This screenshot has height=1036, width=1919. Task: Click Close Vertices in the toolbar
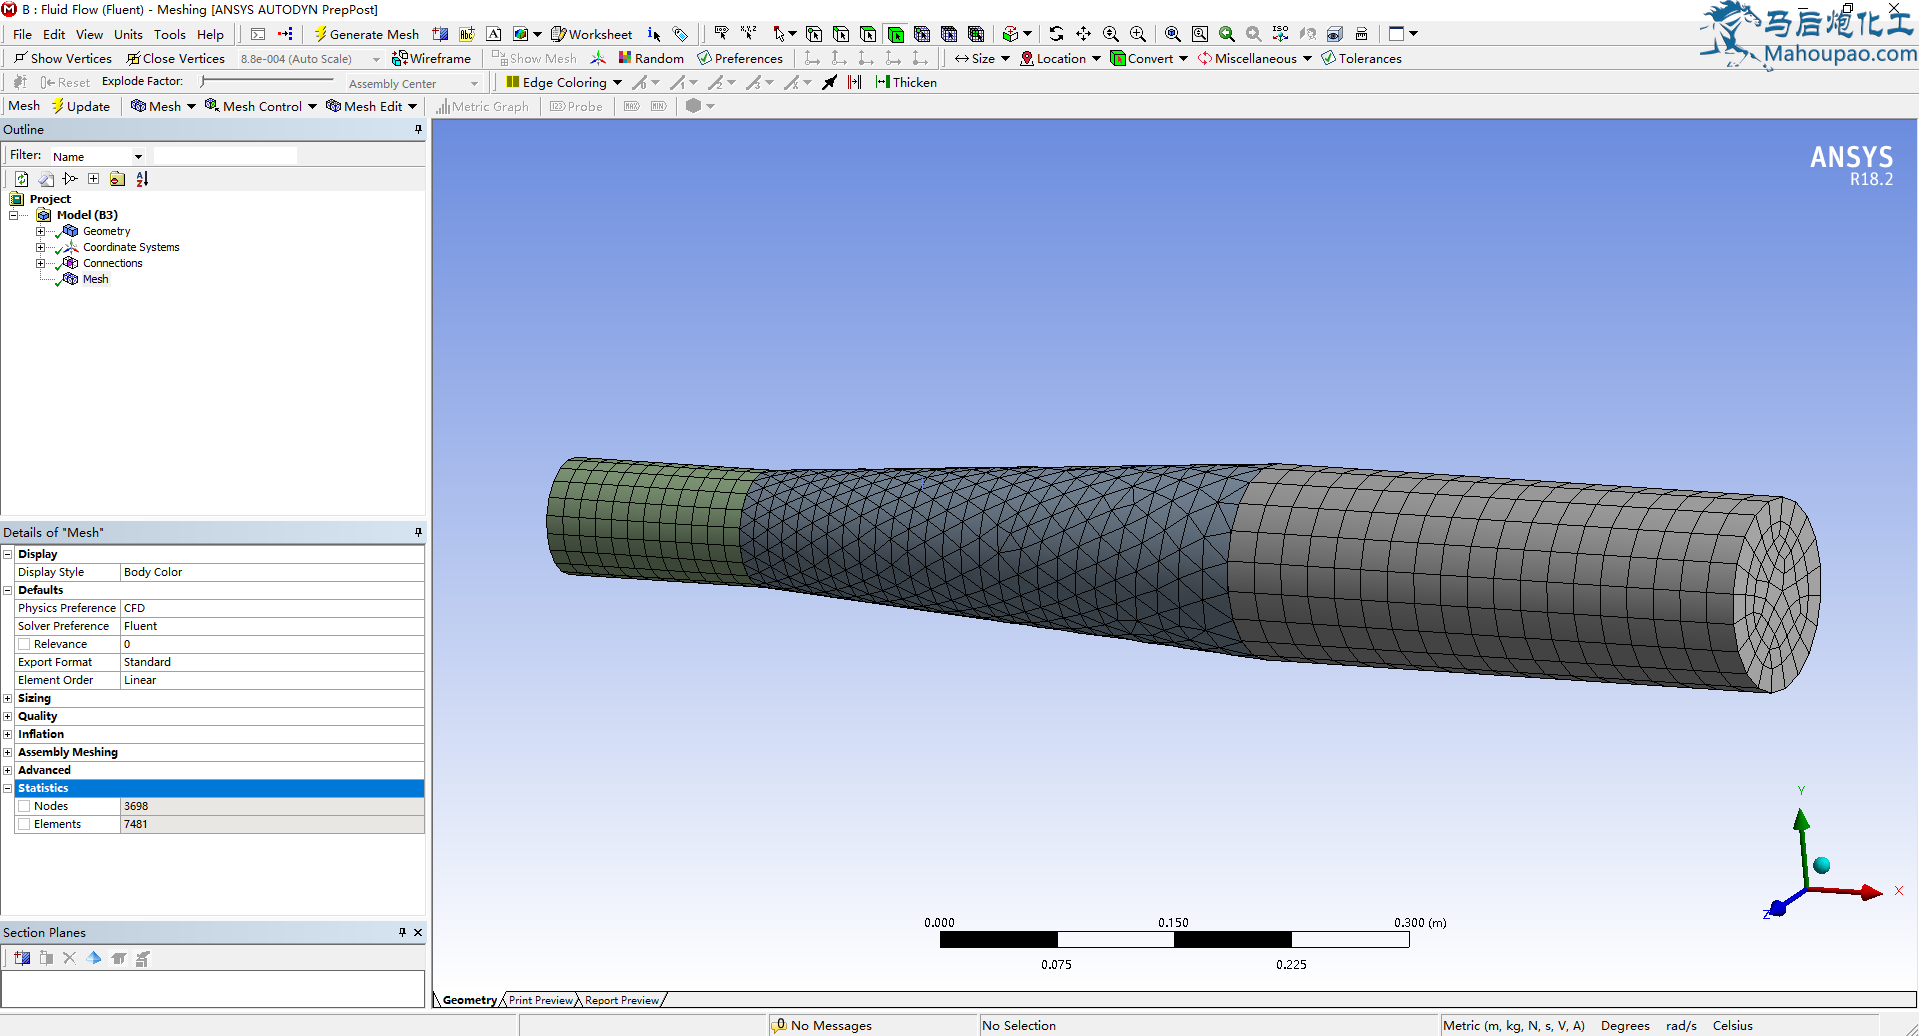click(x=175, y=58)
